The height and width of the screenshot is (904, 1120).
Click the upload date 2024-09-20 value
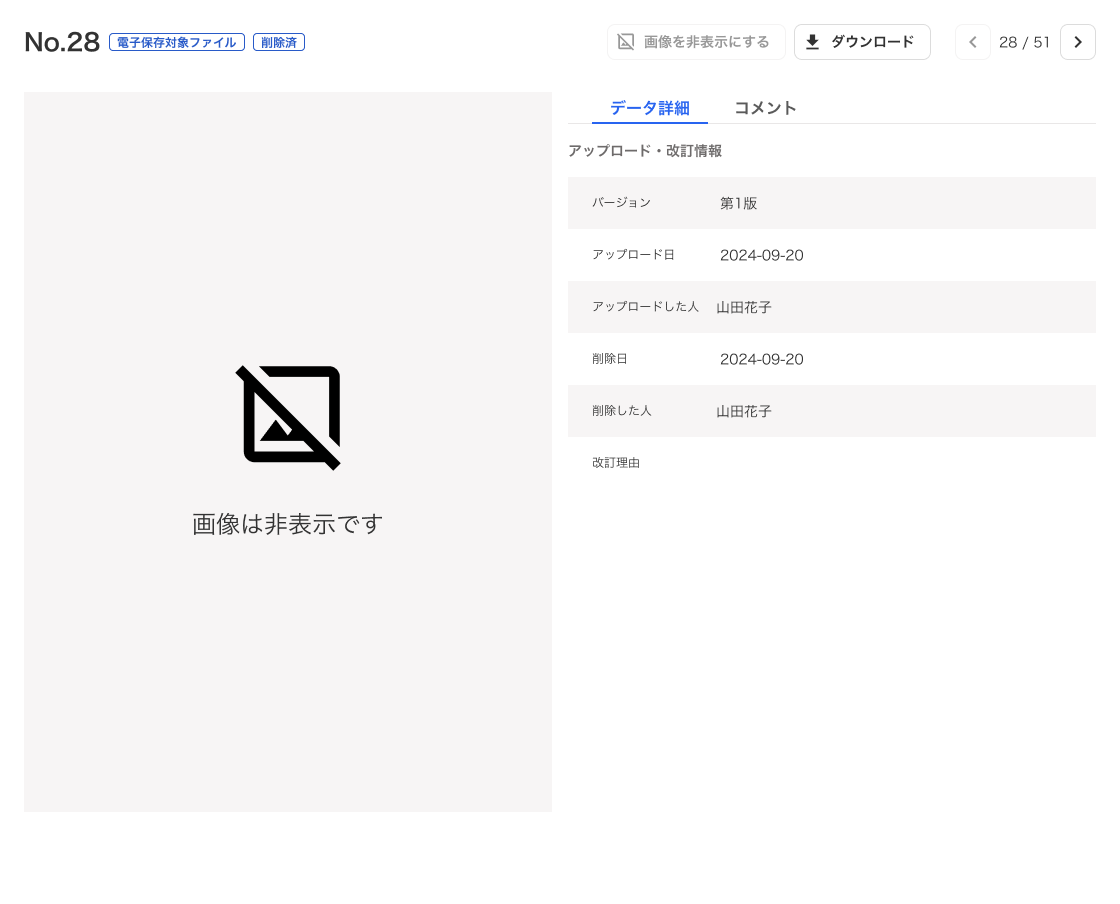click(x=761, y=255)
